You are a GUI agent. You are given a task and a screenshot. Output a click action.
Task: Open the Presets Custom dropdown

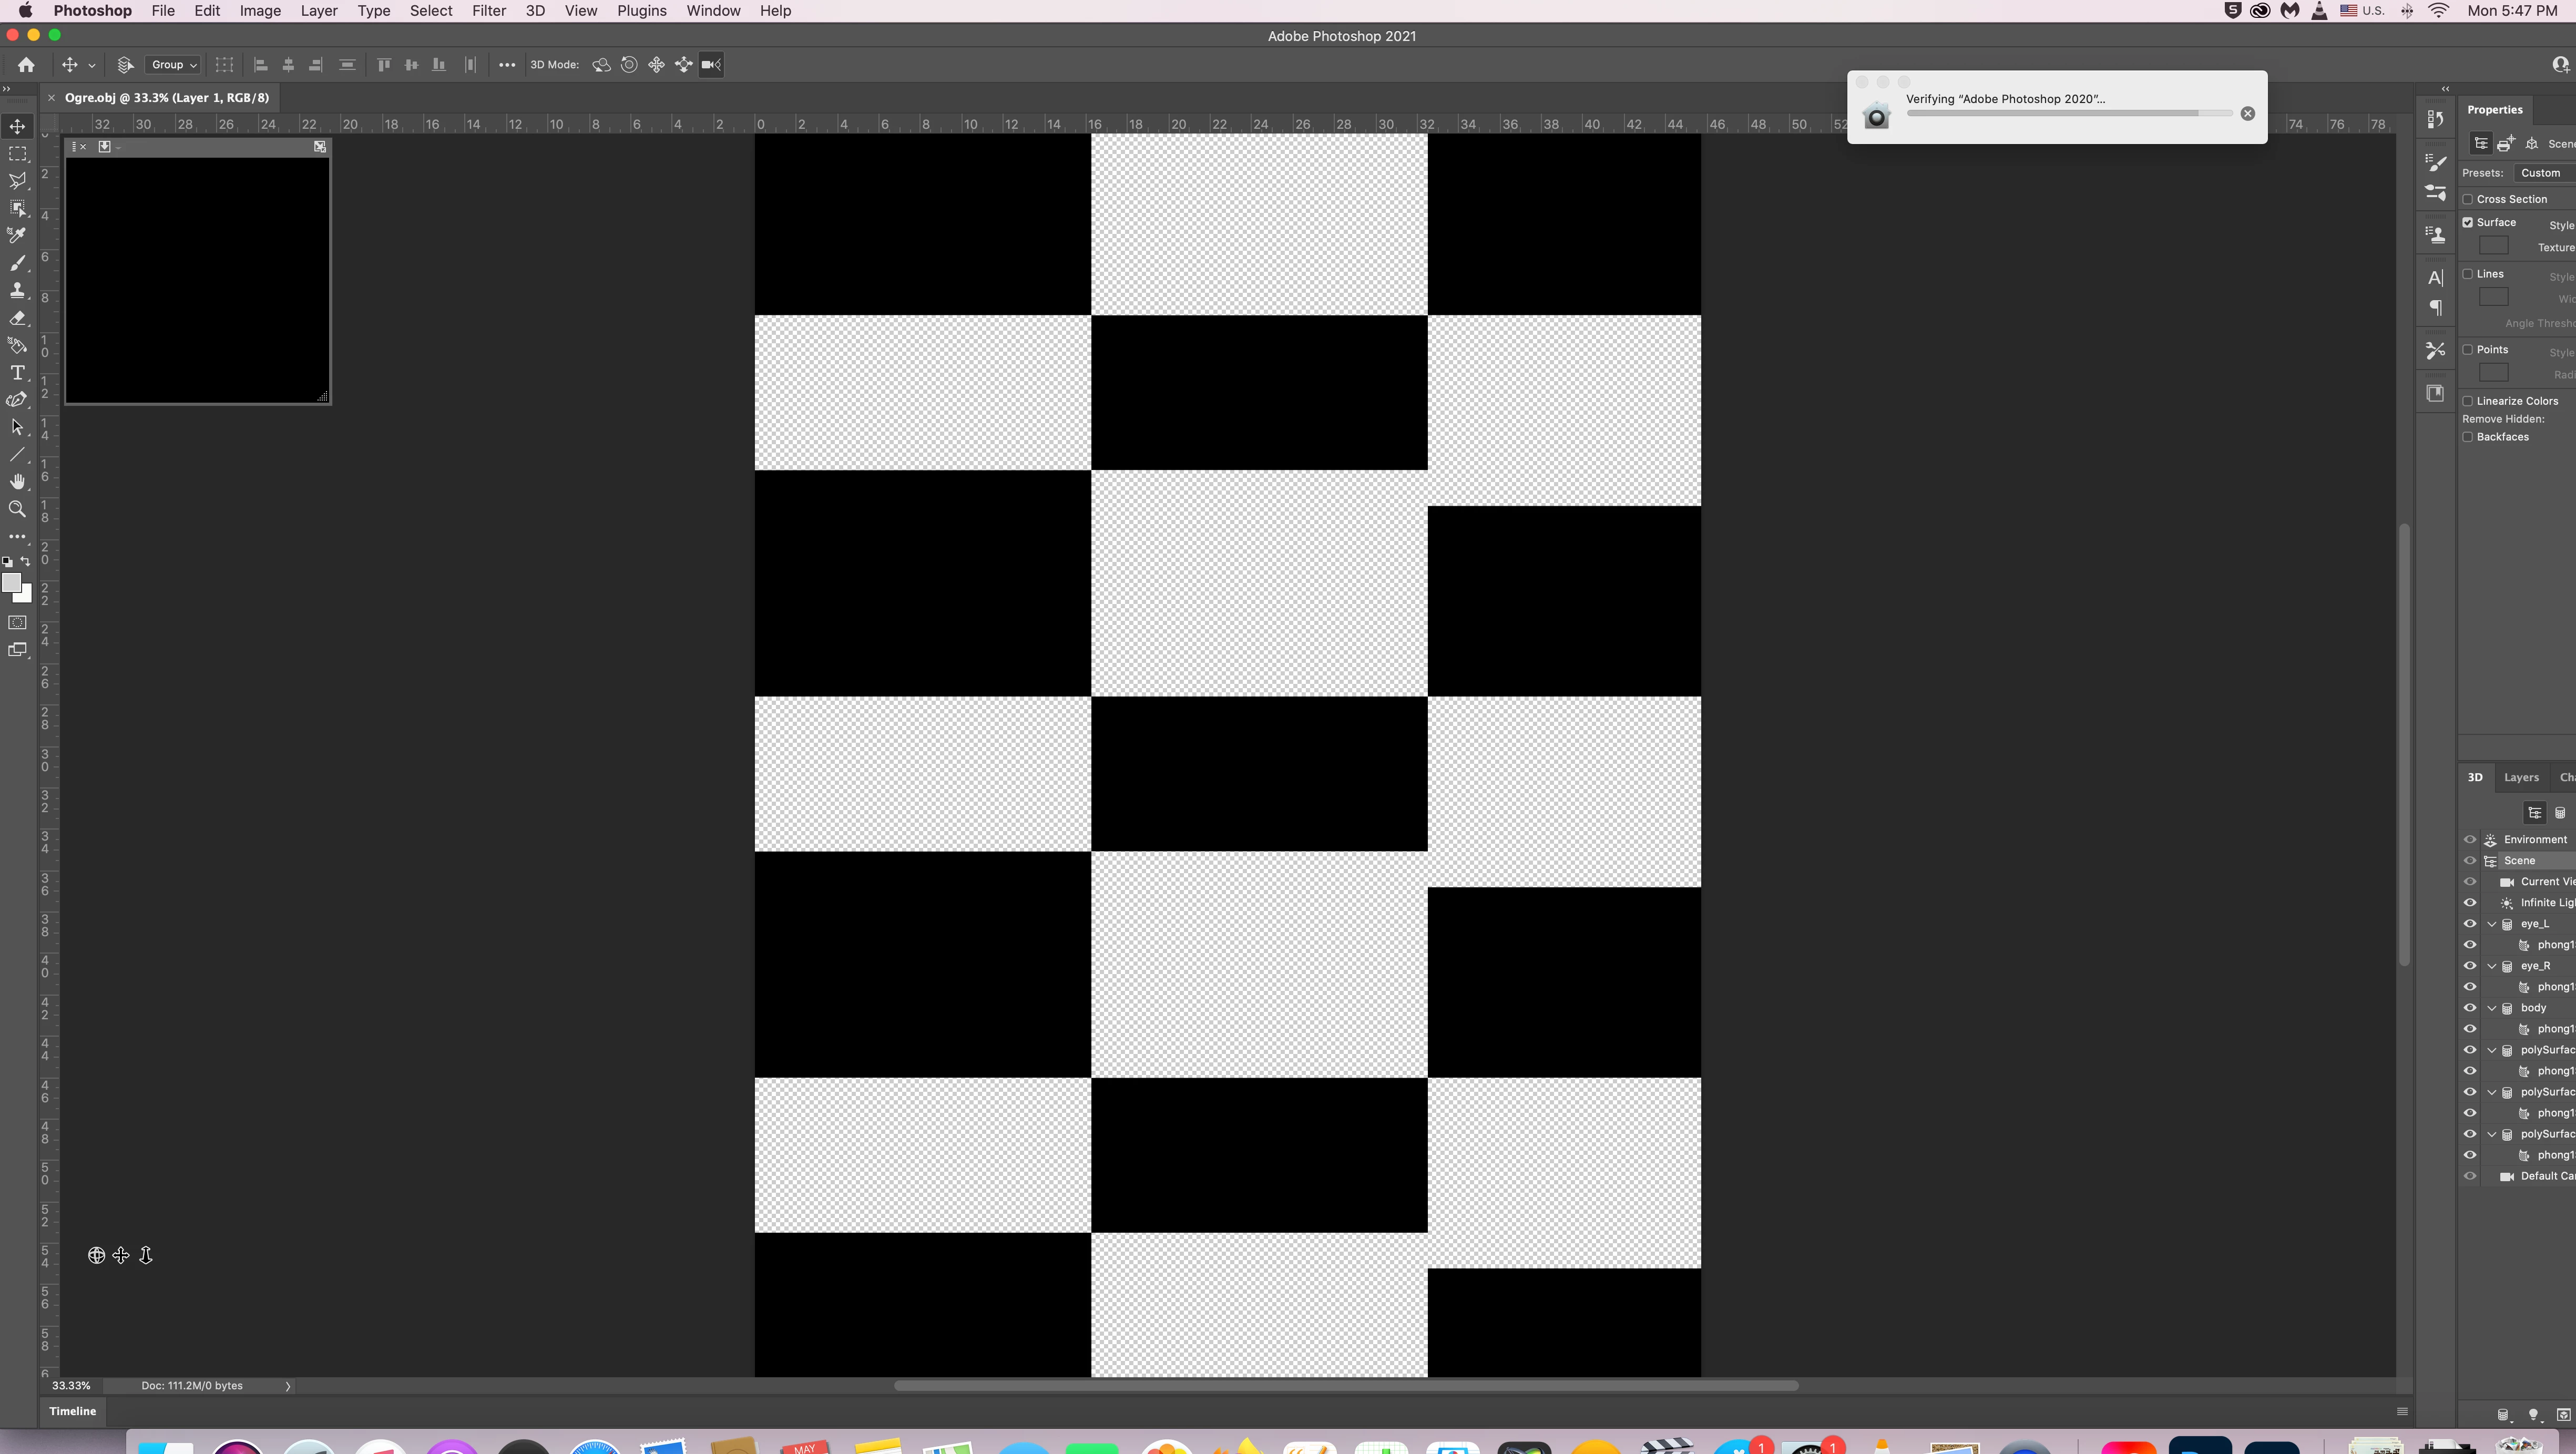(x=2543, y=173)
